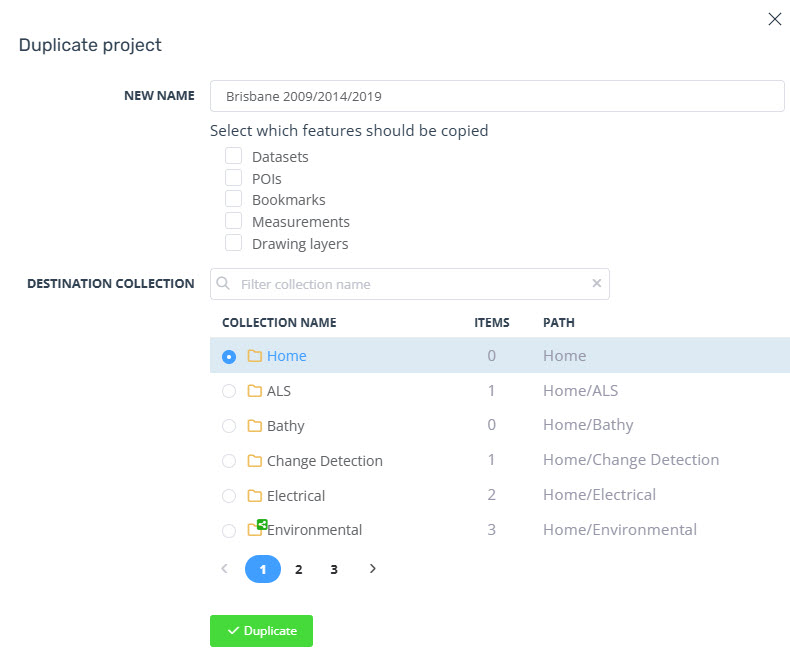790x665 pixels.
Task: Click the Bathy collection name
Action: coord(286,426)
